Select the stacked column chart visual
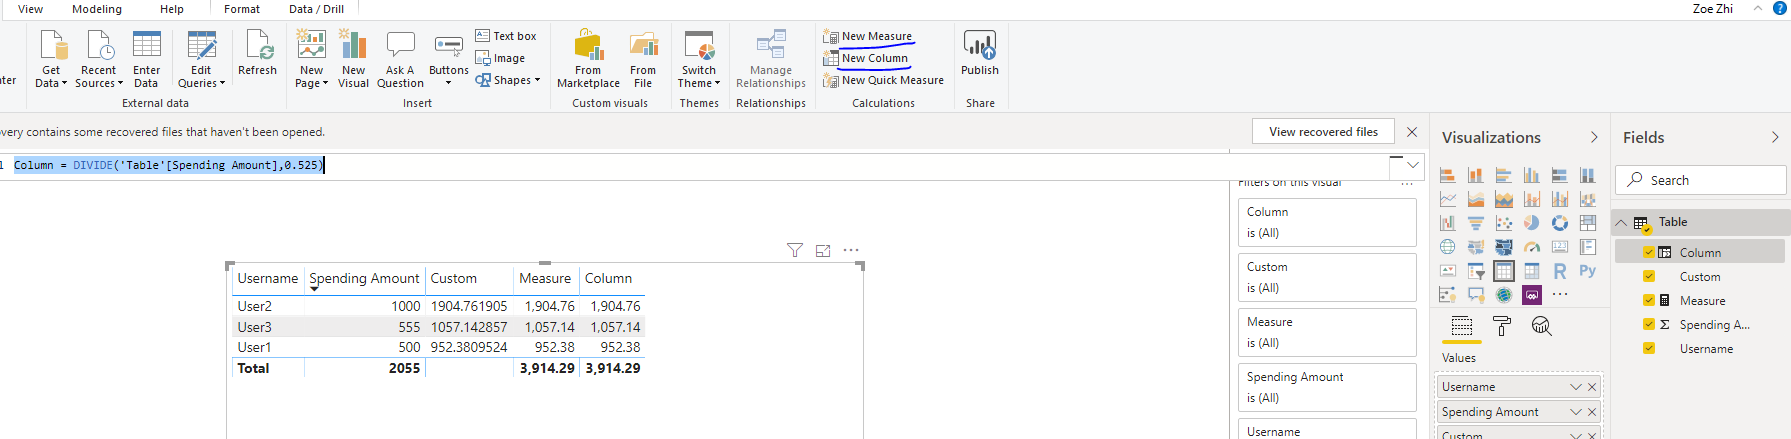This screenshot has width=1791, height=439. [1475, 175]
